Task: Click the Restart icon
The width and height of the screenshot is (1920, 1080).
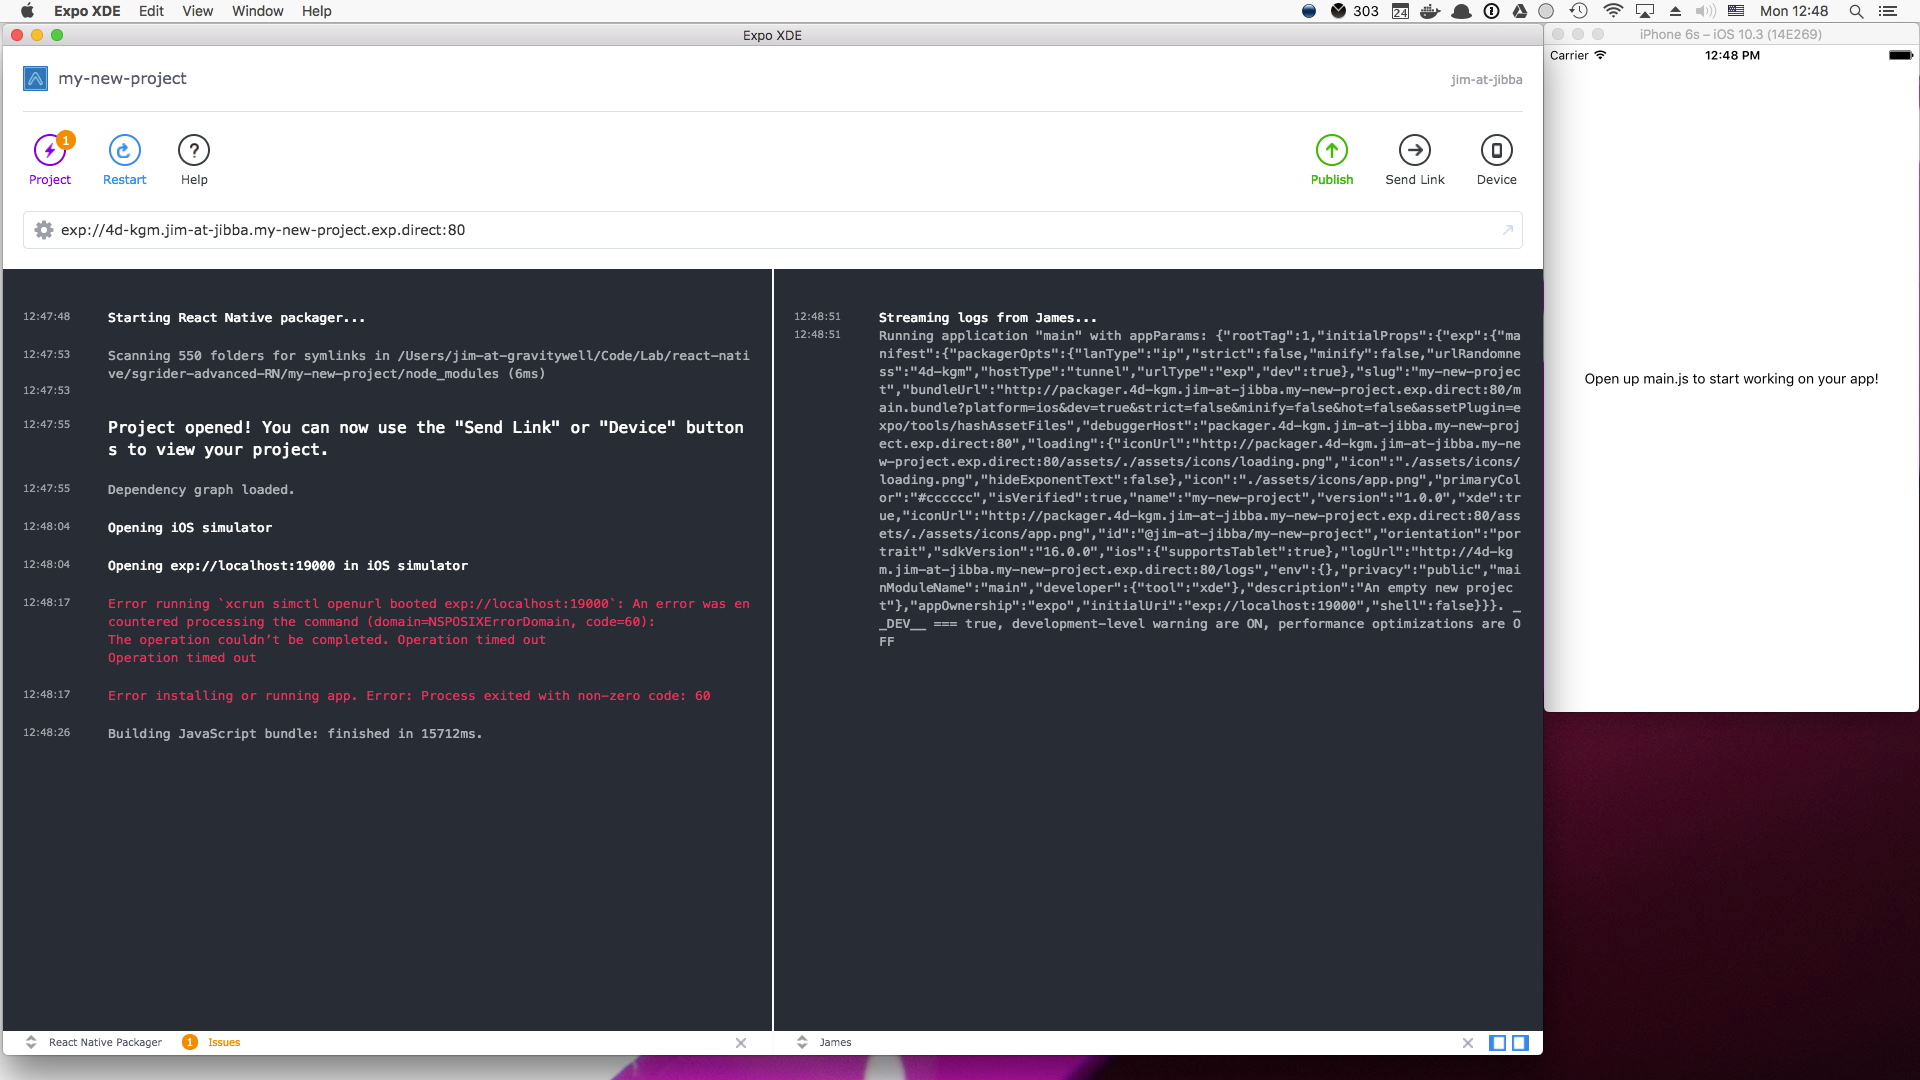Action: click(x=124, y=151)
